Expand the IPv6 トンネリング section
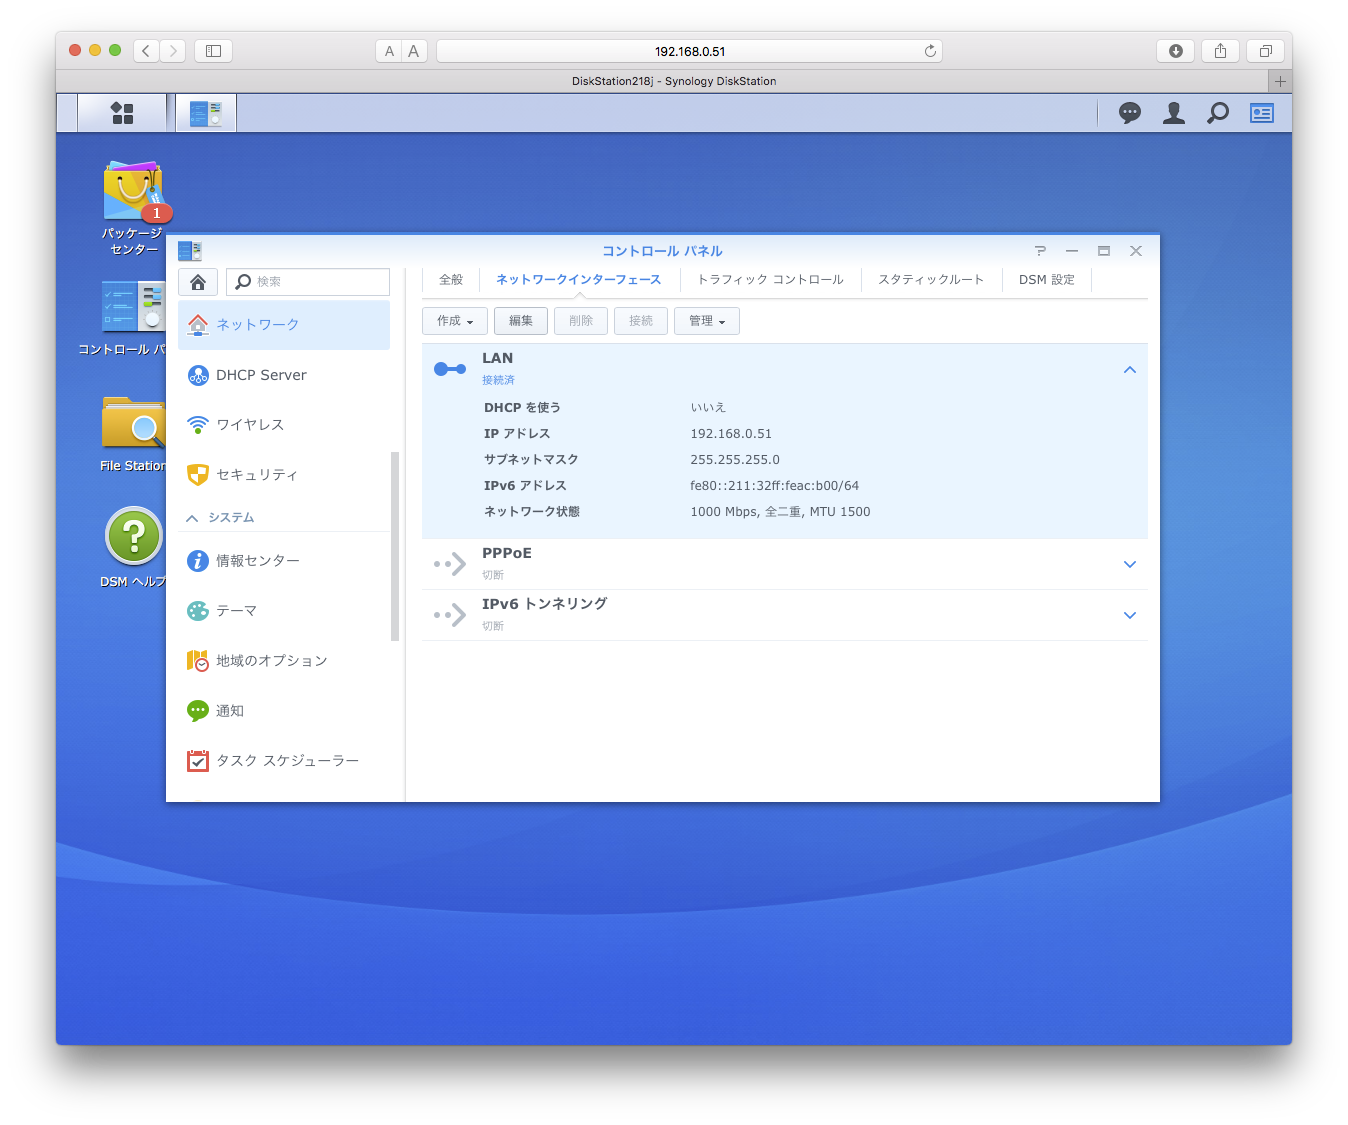Viewport: 1348px width, 1125px height. tap(1130, 615)
